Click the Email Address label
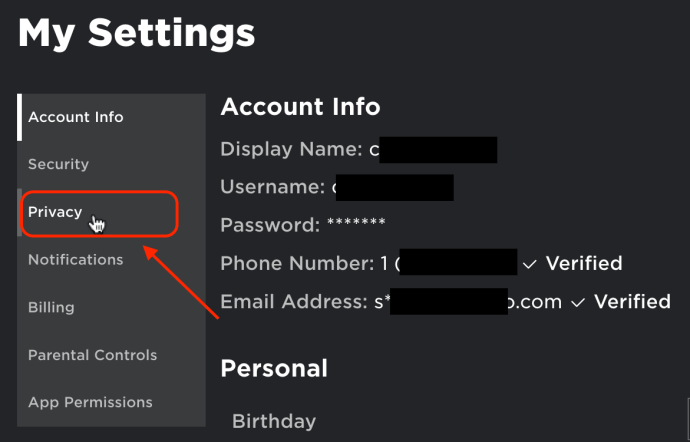 coord(294,302)
